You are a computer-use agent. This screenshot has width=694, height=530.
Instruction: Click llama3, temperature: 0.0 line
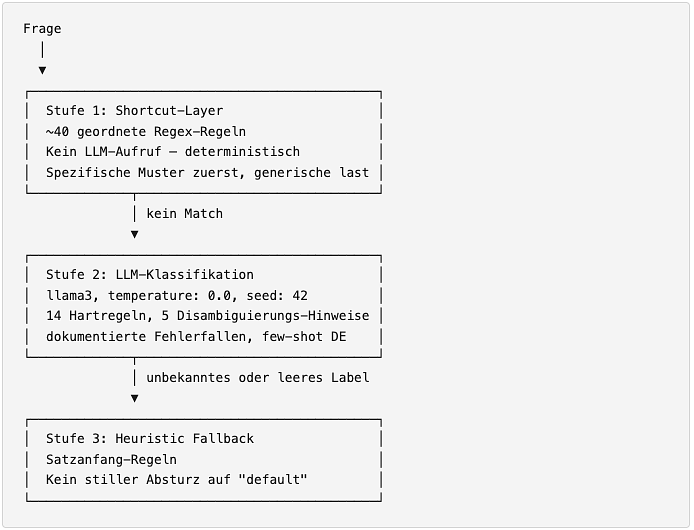click(x=177, y=295)
